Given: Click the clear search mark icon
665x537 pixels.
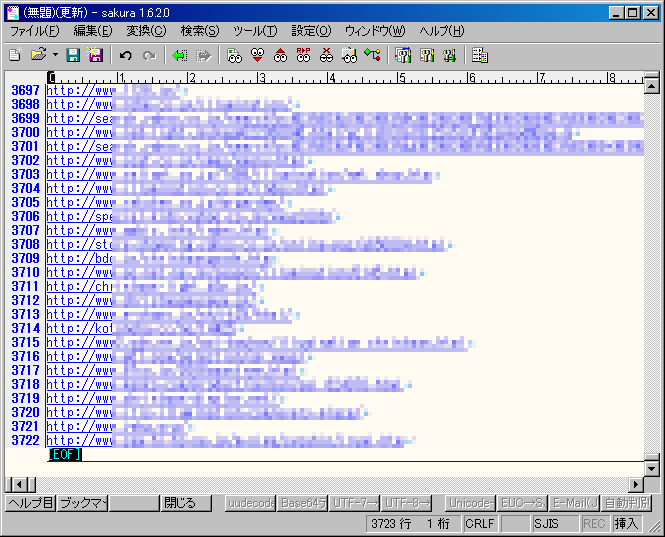Looking at the screenshot, I should [x=326, y=55].
